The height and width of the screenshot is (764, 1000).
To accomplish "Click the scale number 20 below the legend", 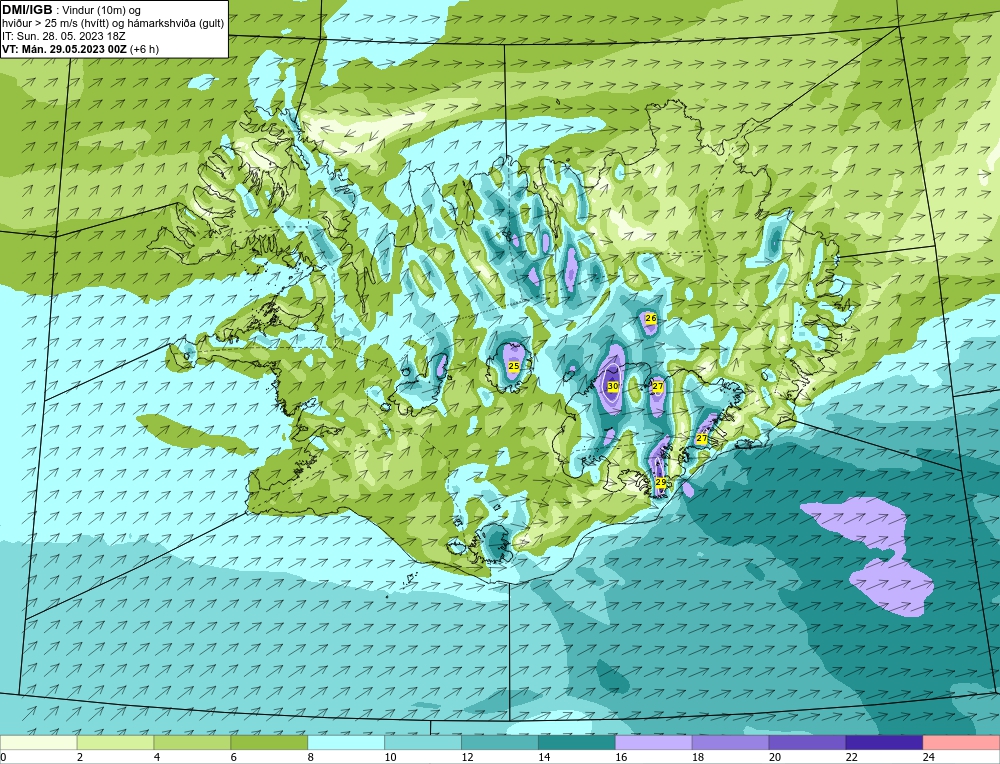I will 774,757.
